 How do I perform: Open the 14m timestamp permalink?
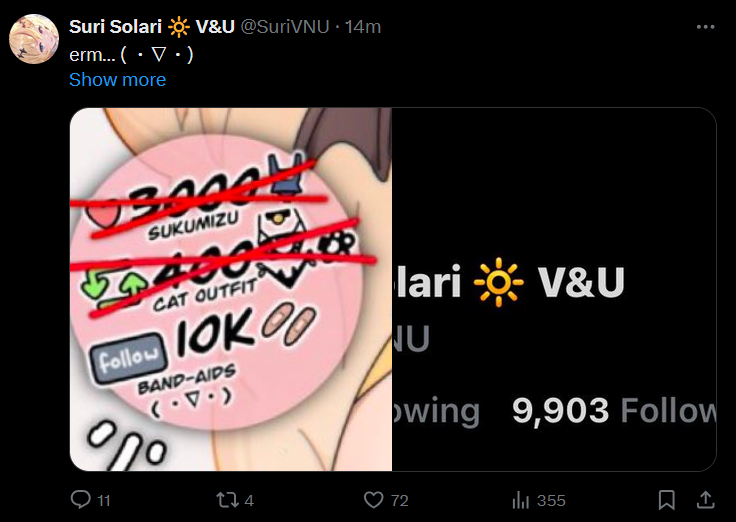(x=362, y=27)
